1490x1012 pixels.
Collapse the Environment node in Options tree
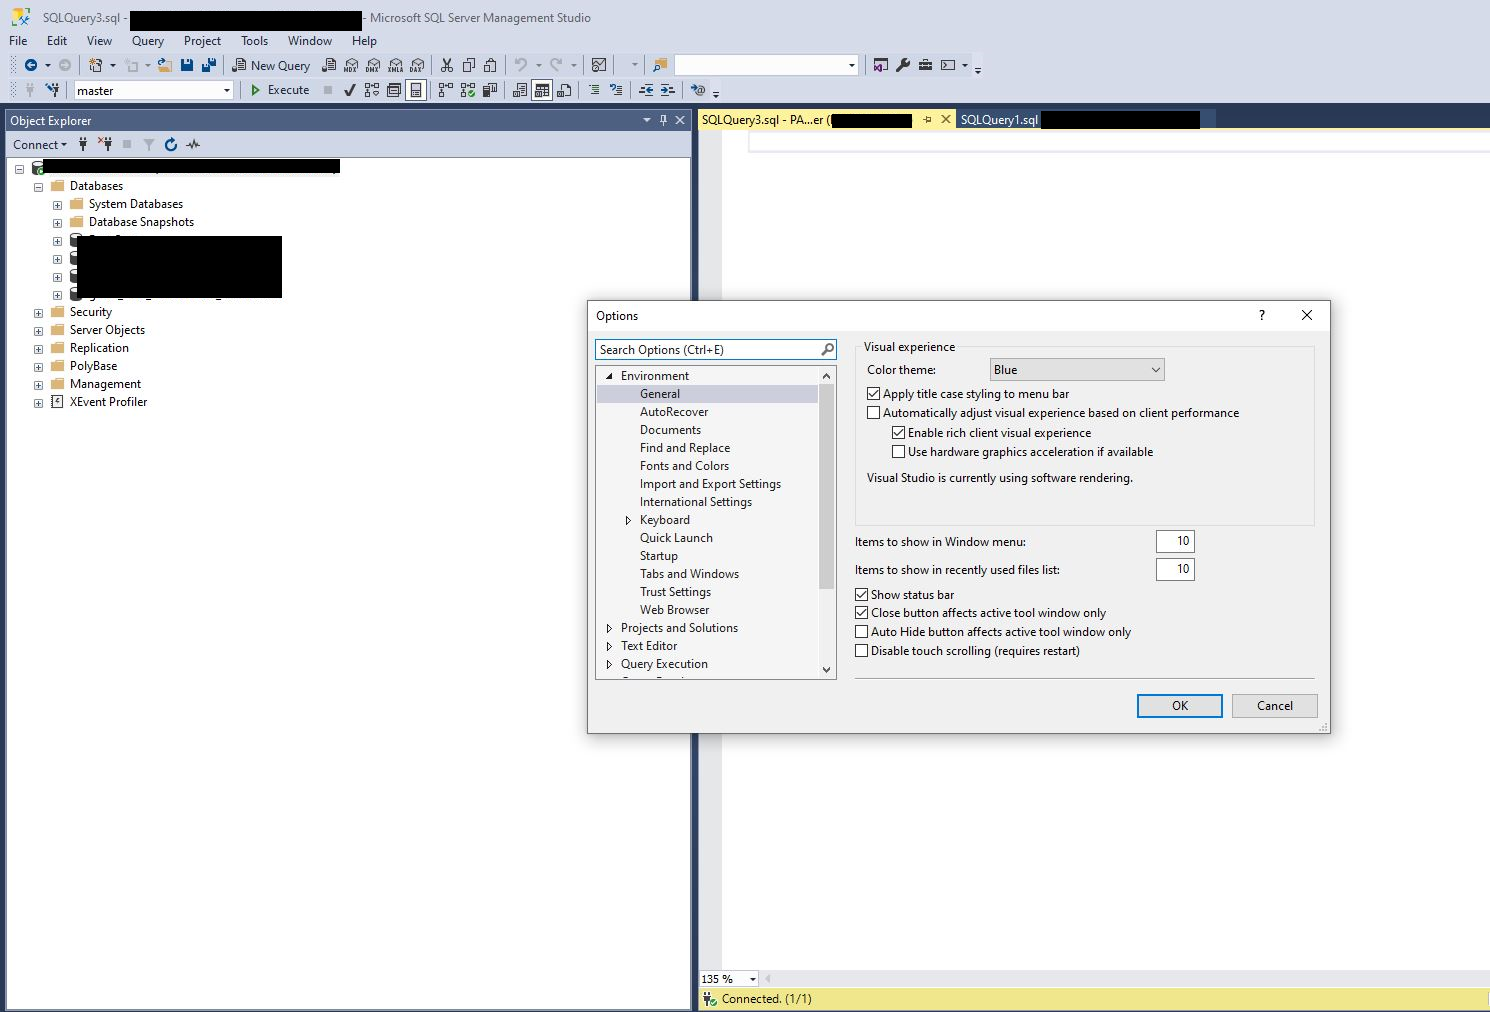point(609,376)
